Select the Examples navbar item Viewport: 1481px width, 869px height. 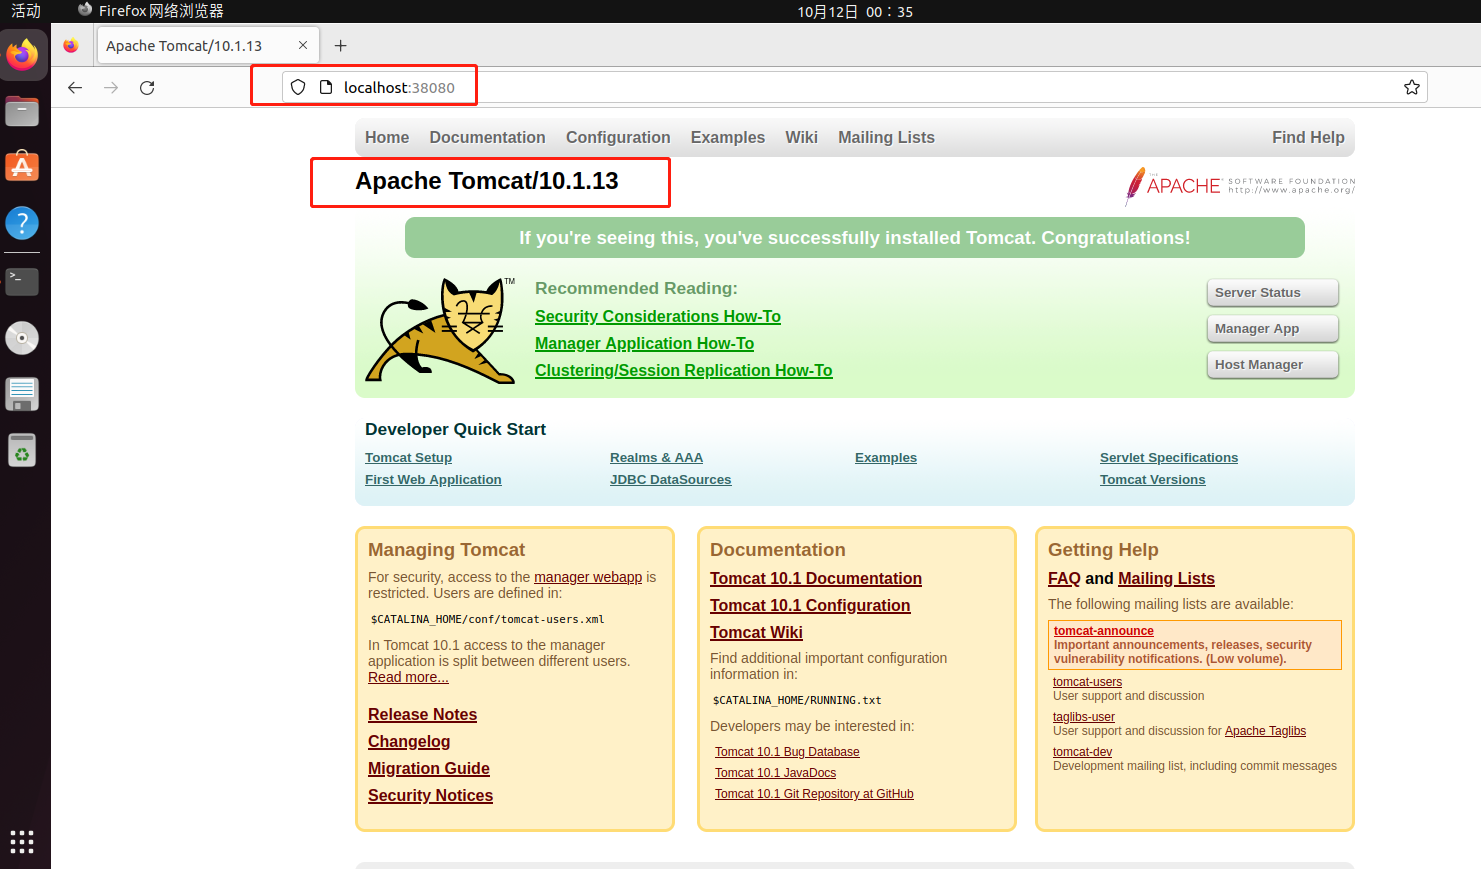click(x=727, y=137)
